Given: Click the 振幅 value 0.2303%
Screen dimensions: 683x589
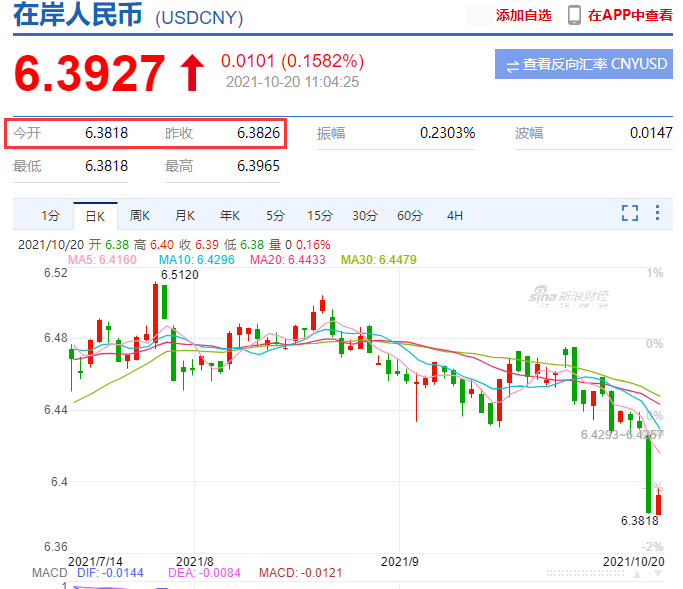Looking at the screenshot, I should 447,133.
